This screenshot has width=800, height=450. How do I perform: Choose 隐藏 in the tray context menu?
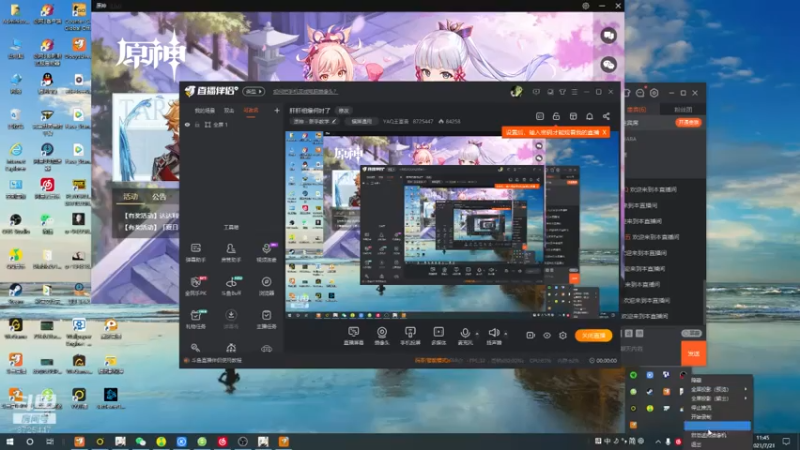(x=696, y=380)
